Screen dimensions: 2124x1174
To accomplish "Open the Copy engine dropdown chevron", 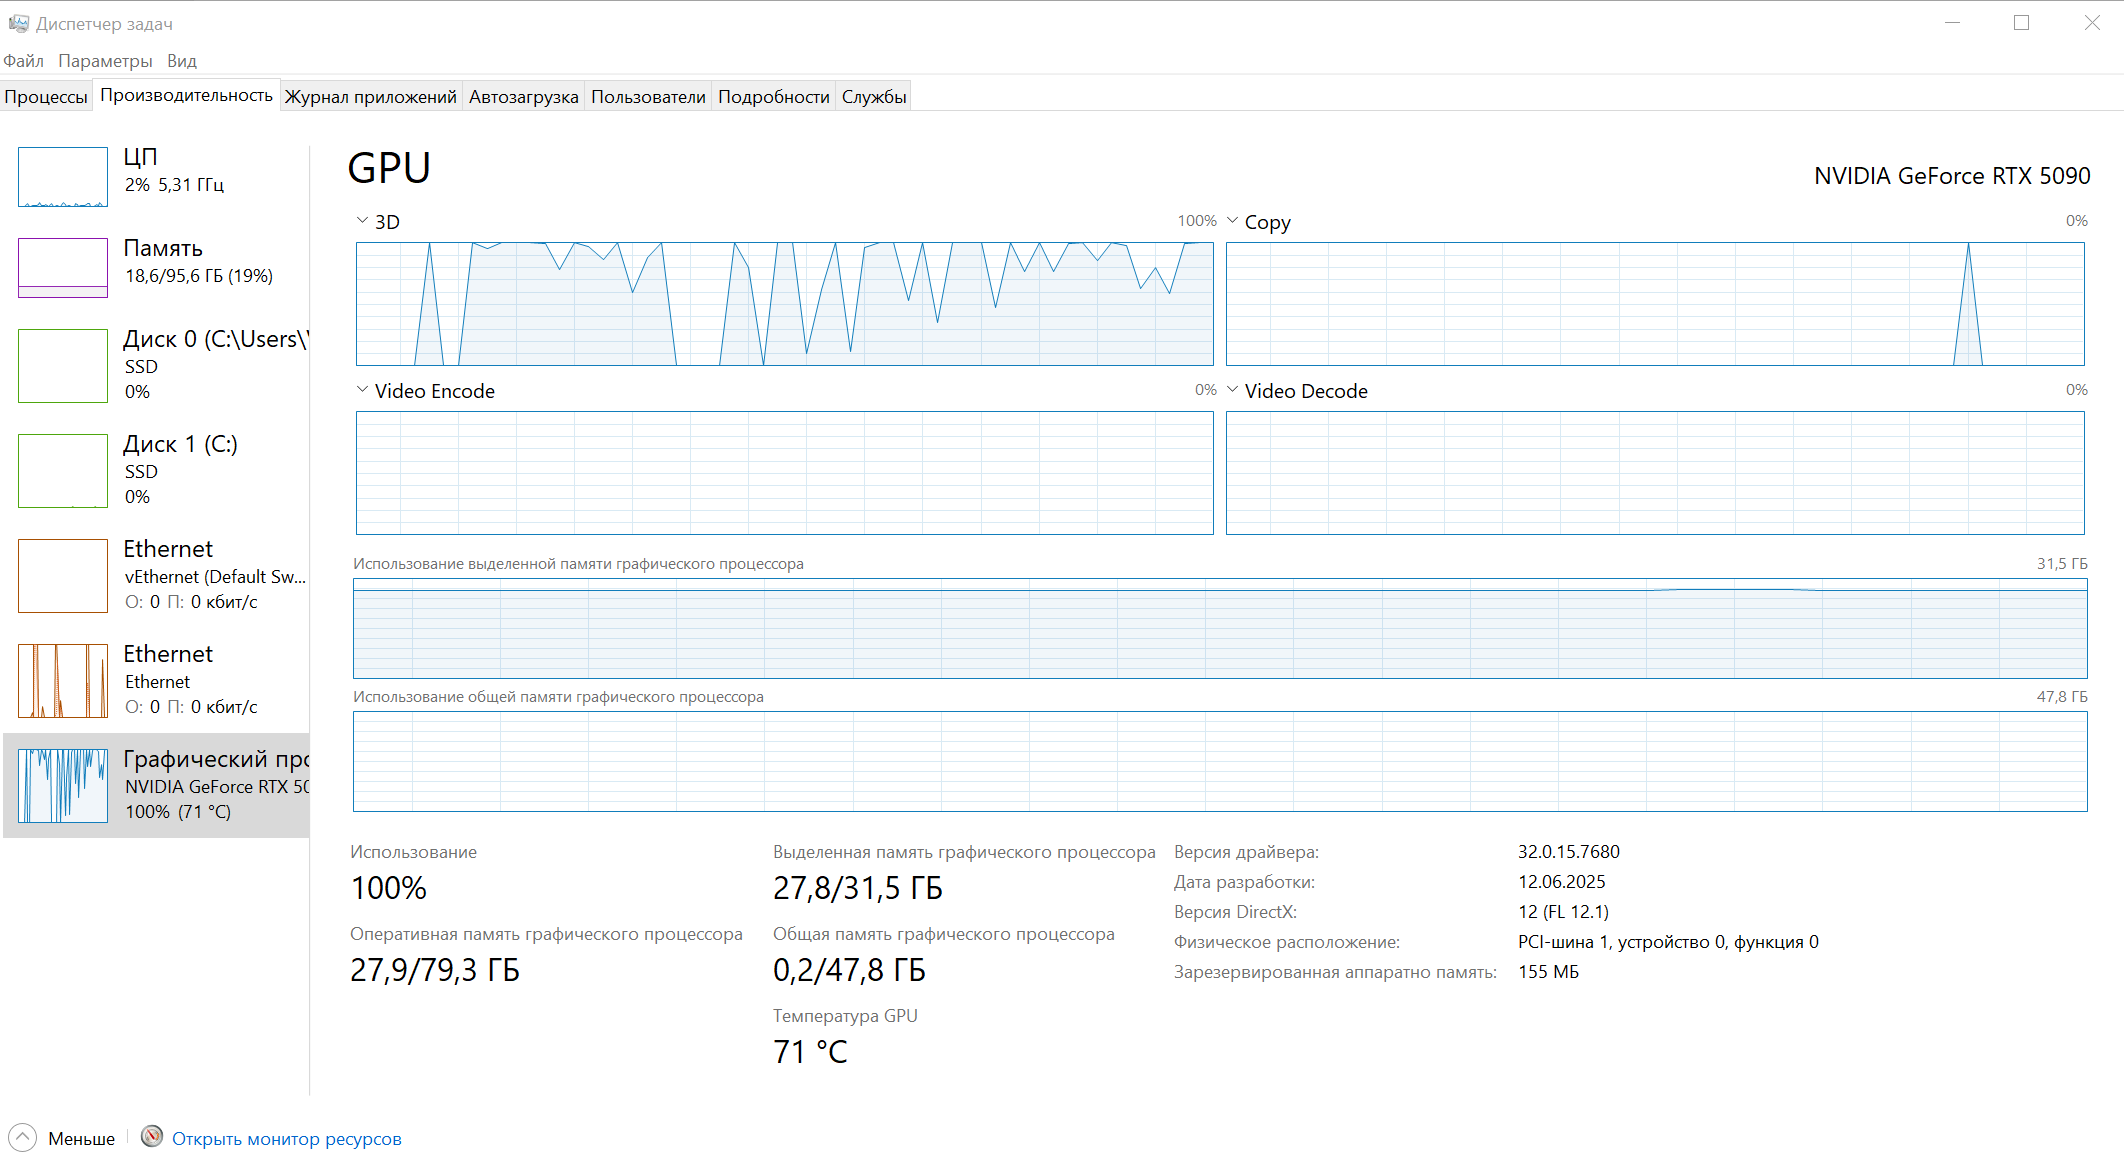I will pos(1232,221).
